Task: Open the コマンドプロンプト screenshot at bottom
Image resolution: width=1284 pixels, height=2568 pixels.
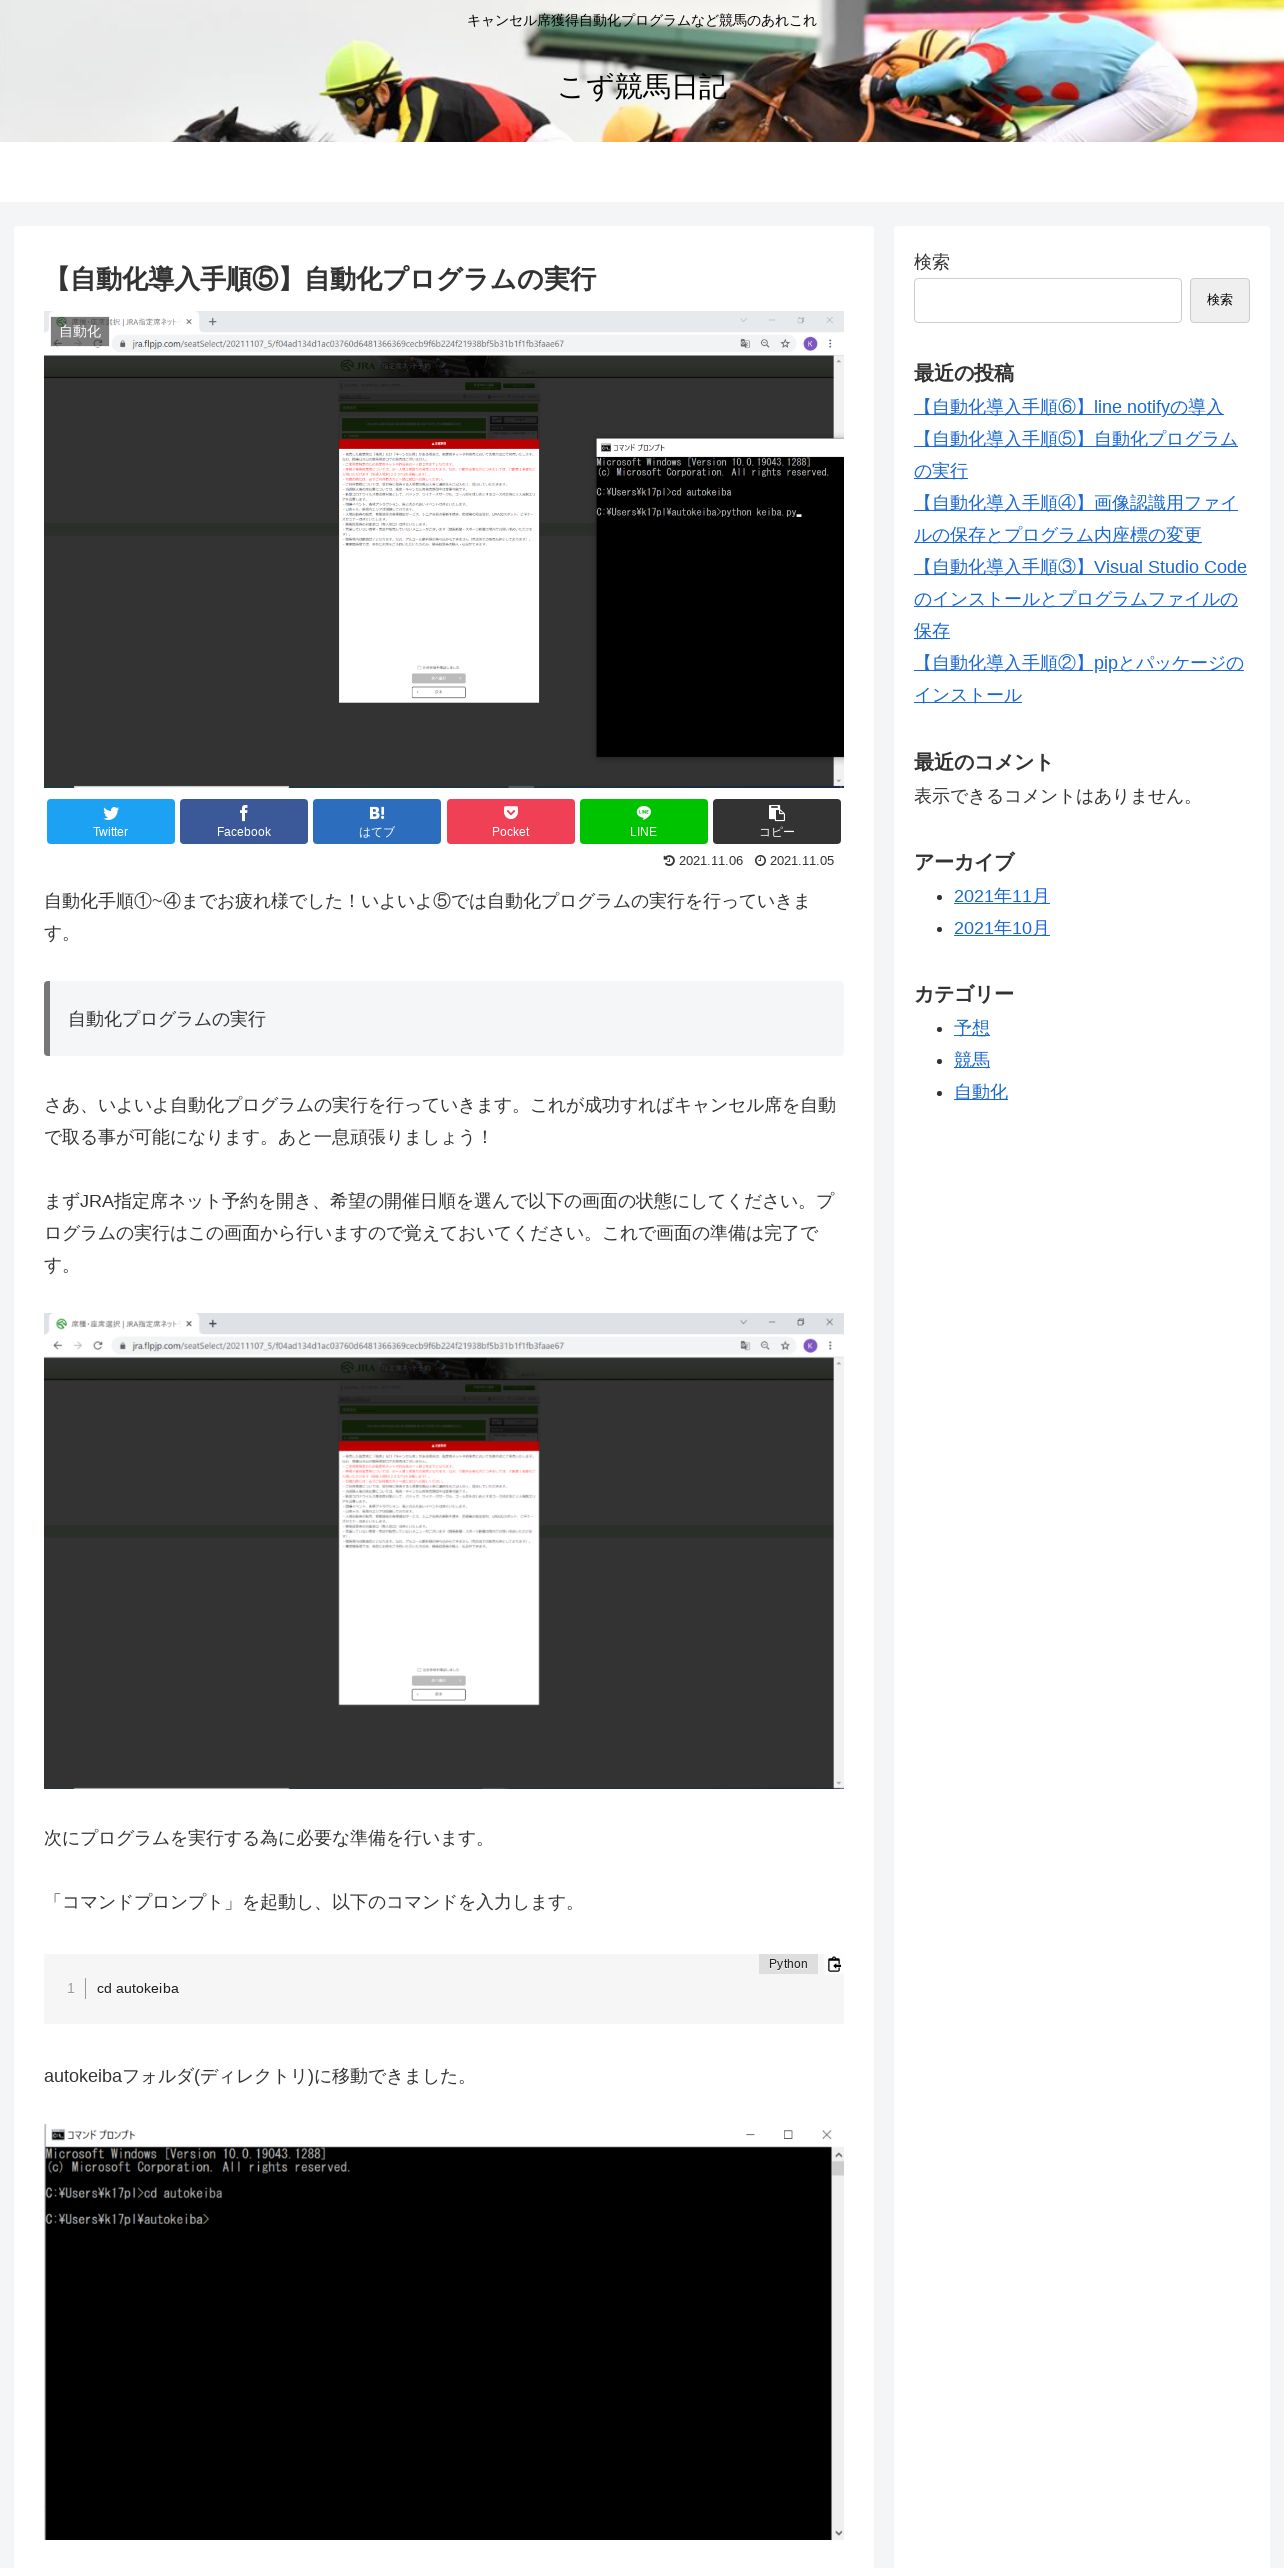Action: [444, 2332]
